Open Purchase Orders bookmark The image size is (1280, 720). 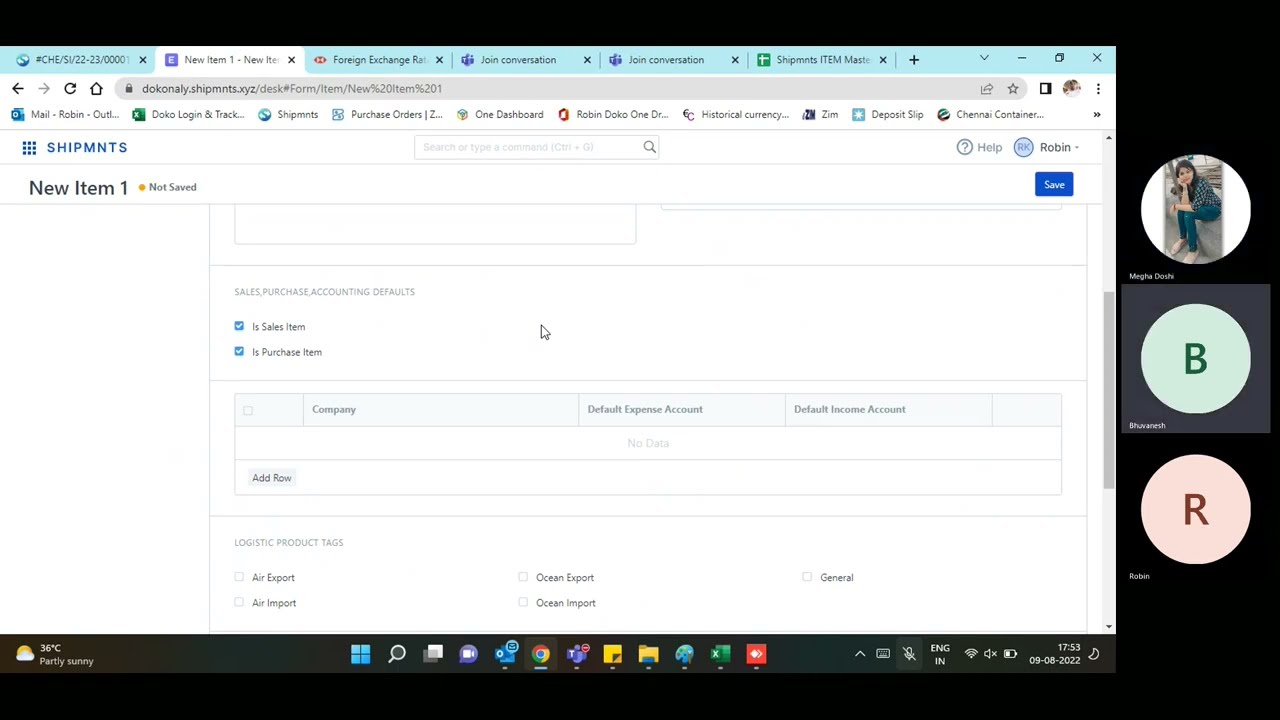click(x=387, y=115)
